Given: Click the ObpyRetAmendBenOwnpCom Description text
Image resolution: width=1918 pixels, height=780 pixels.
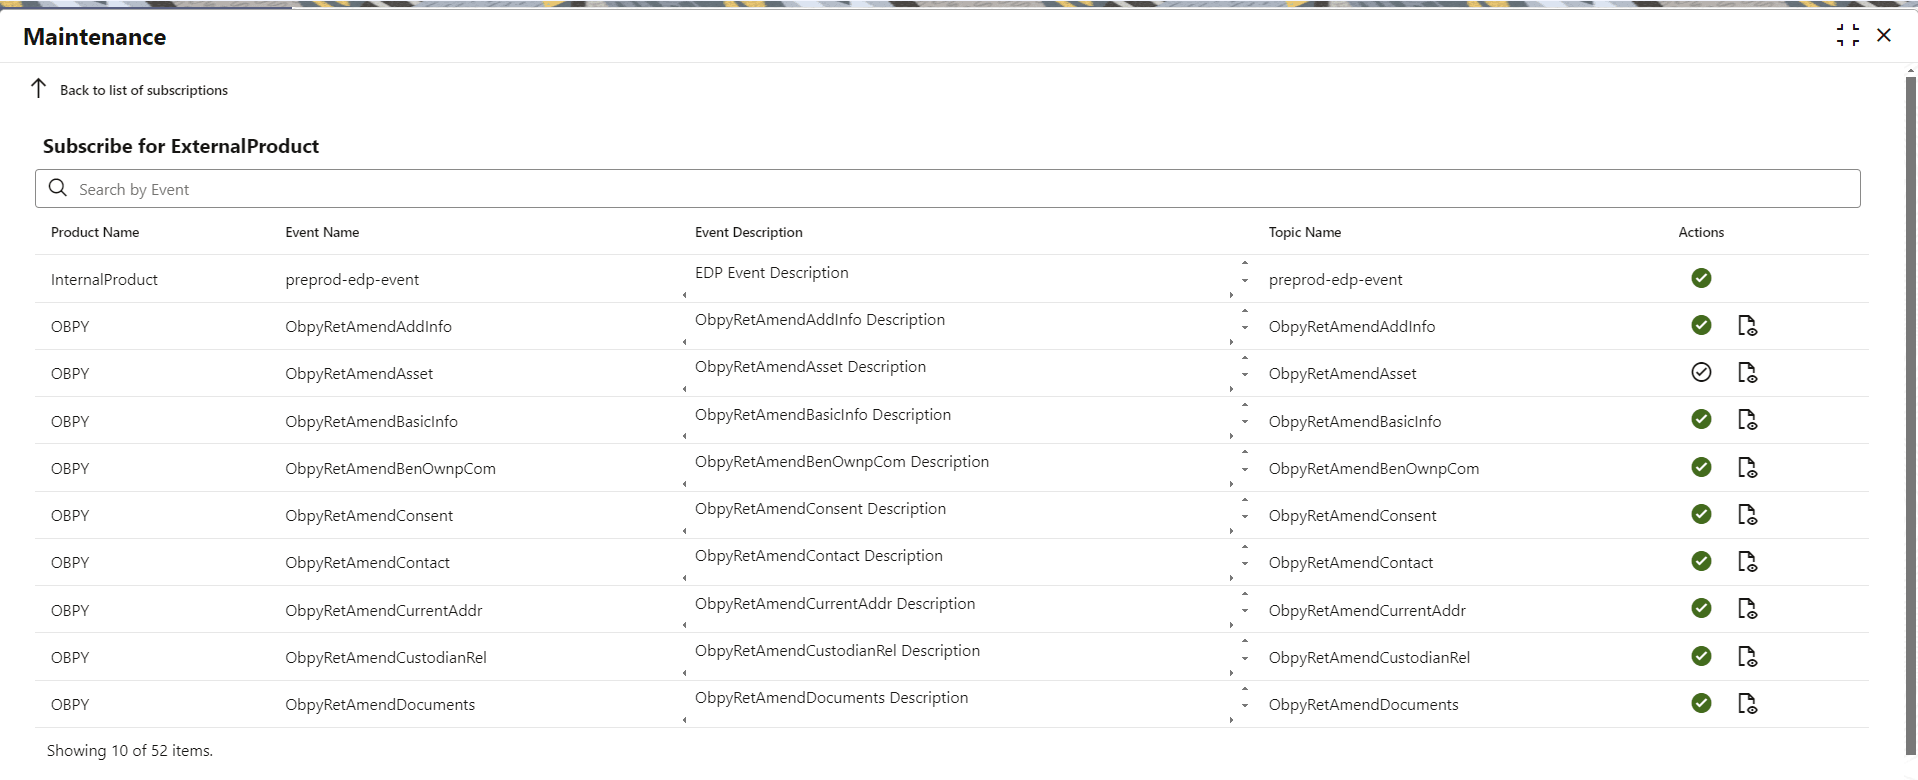Looking at the screenshot, I should point(842,462).
